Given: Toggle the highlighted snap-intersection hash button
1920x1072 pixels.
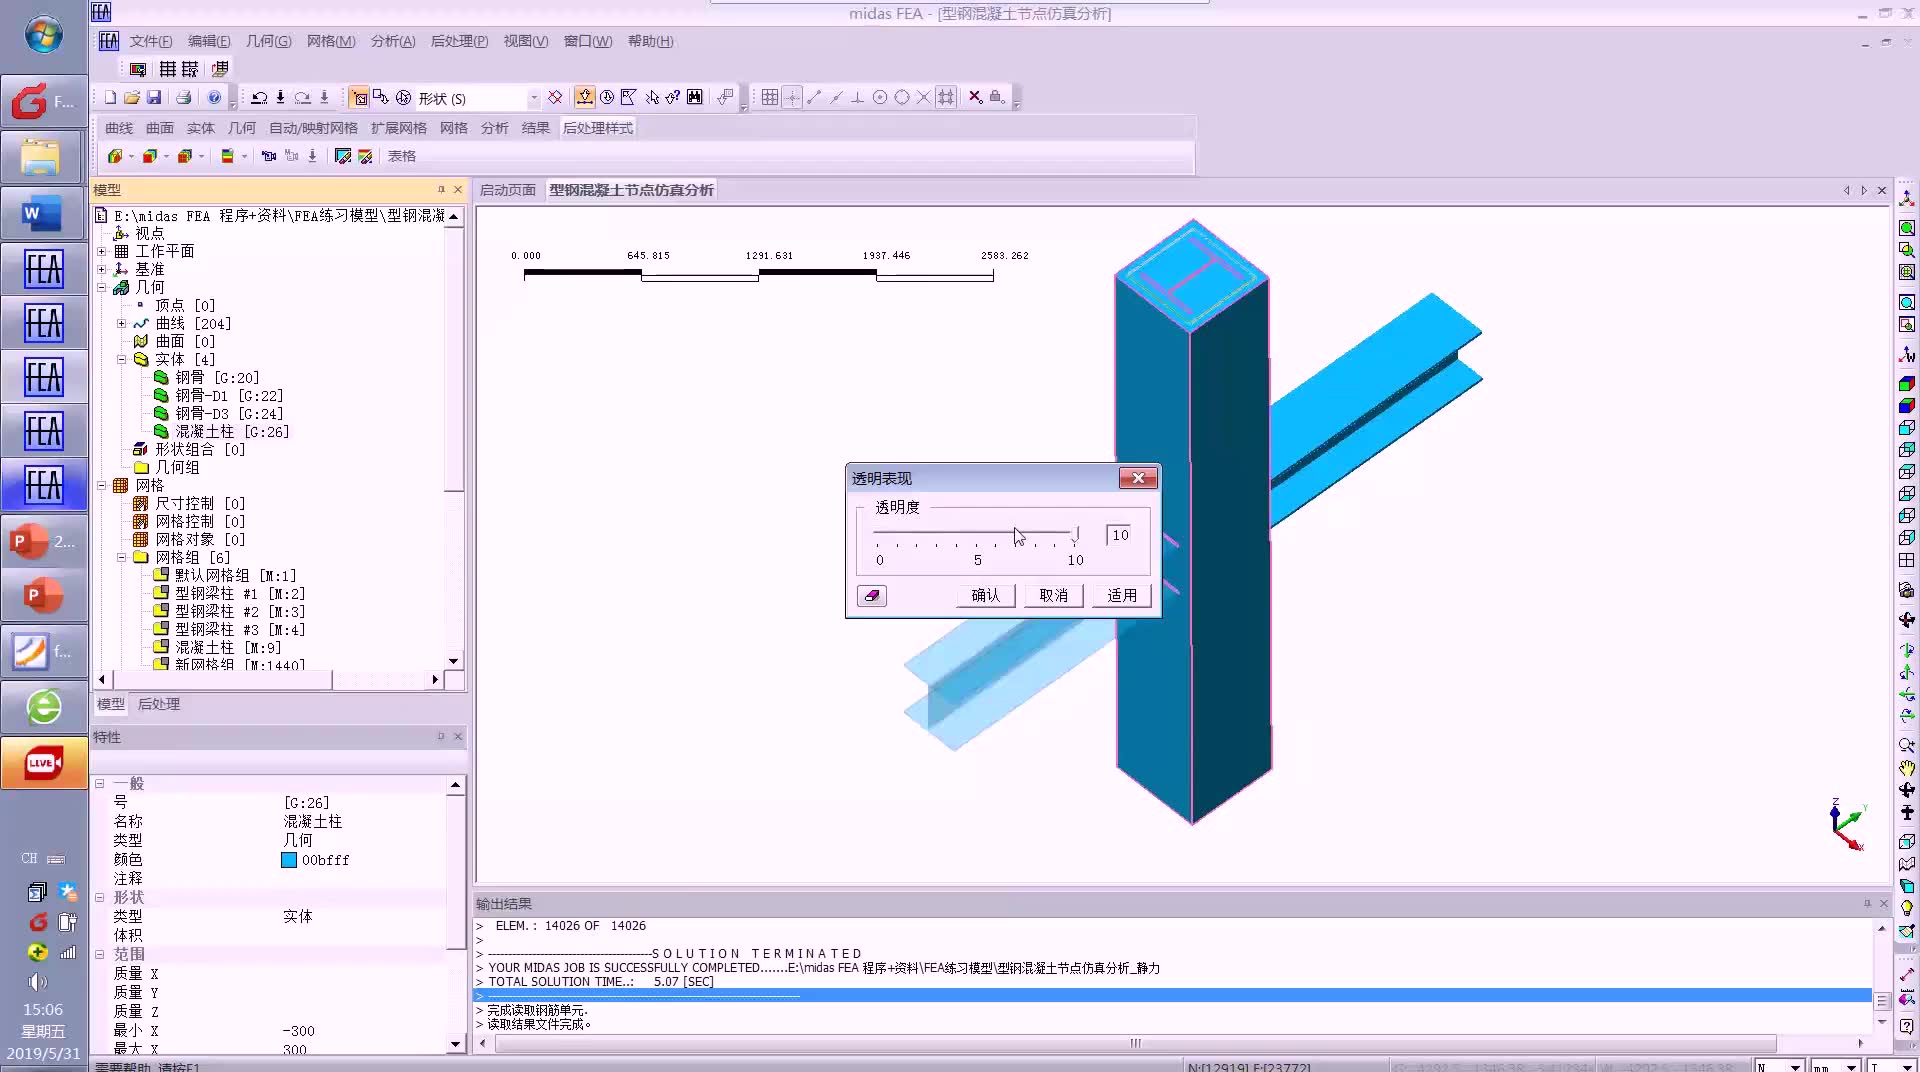Looking at the screenshot, I should pyautogui.click(x=946, y=97).
